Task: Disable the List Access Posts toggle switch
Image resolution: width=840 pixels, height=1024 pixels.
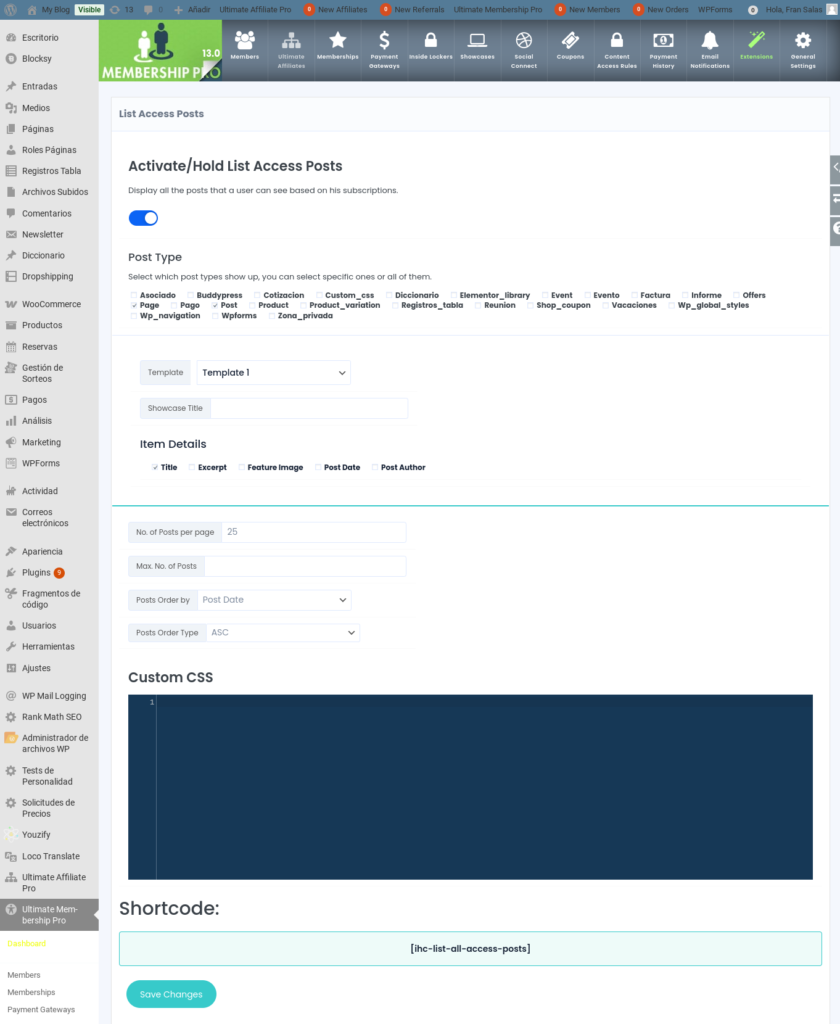Action: (x=143, y=218)
